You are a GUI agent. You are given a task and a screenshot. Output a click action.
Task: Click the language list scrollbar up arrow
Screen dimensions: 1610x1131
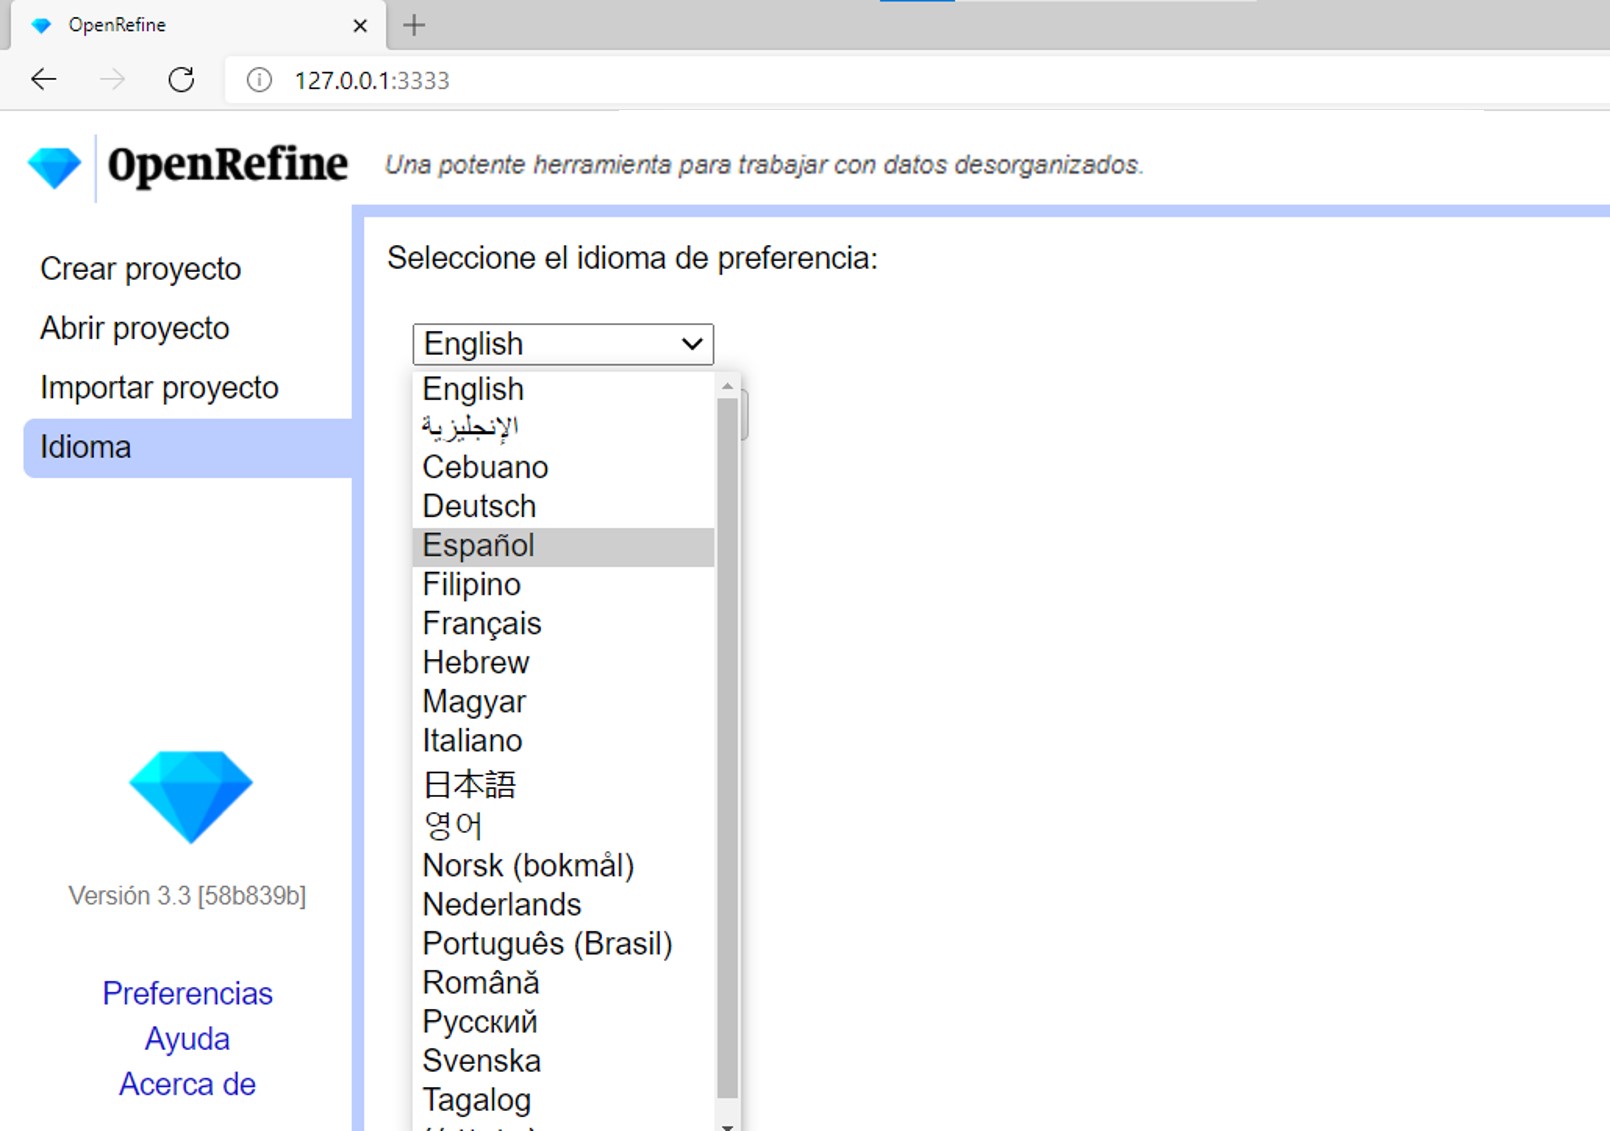[728, 385]
